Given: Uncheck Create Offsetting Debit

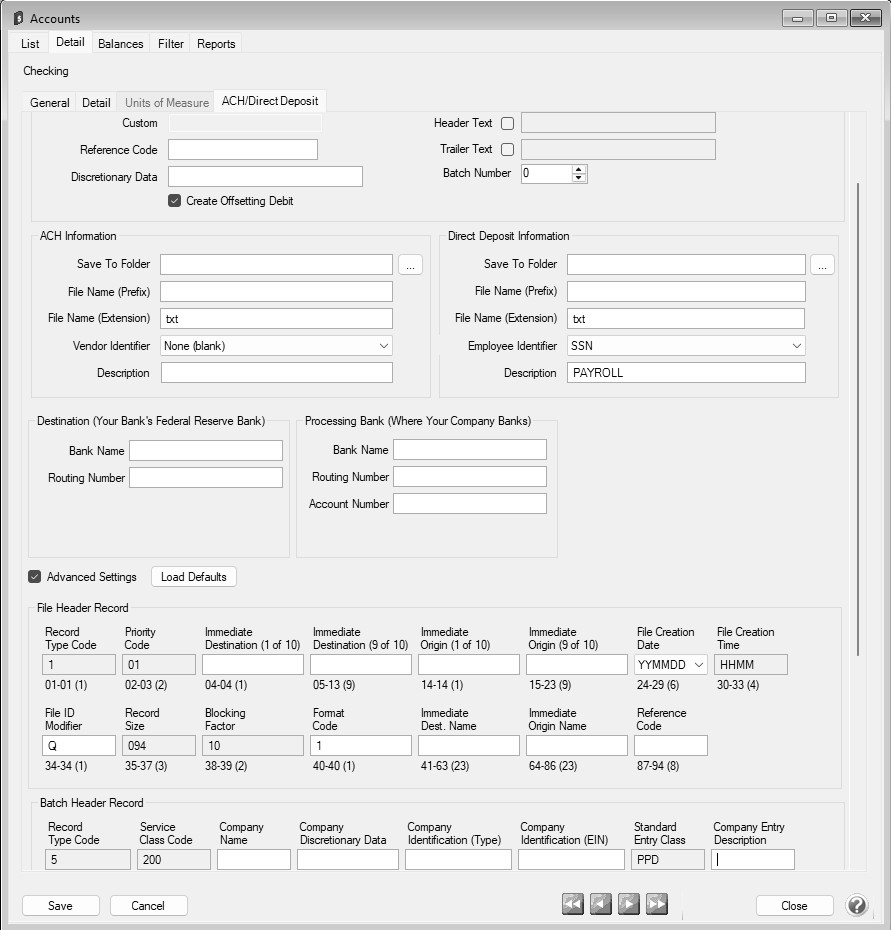Looking at the screenshot, I should (174, 200).
